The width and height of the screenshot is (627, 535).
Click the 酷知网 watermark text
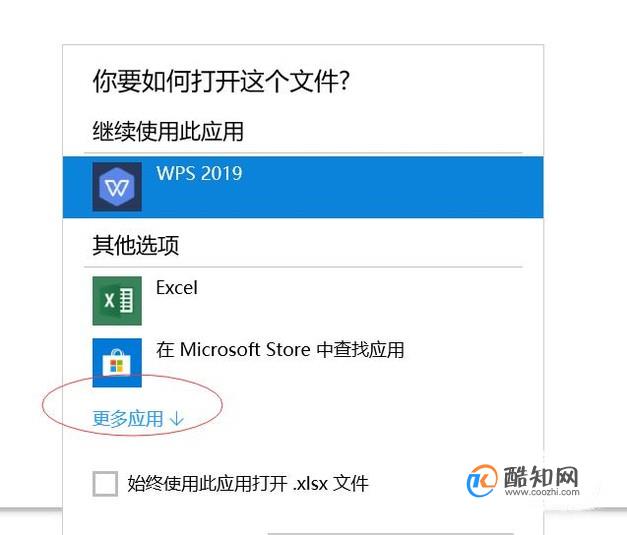point(541,476)
